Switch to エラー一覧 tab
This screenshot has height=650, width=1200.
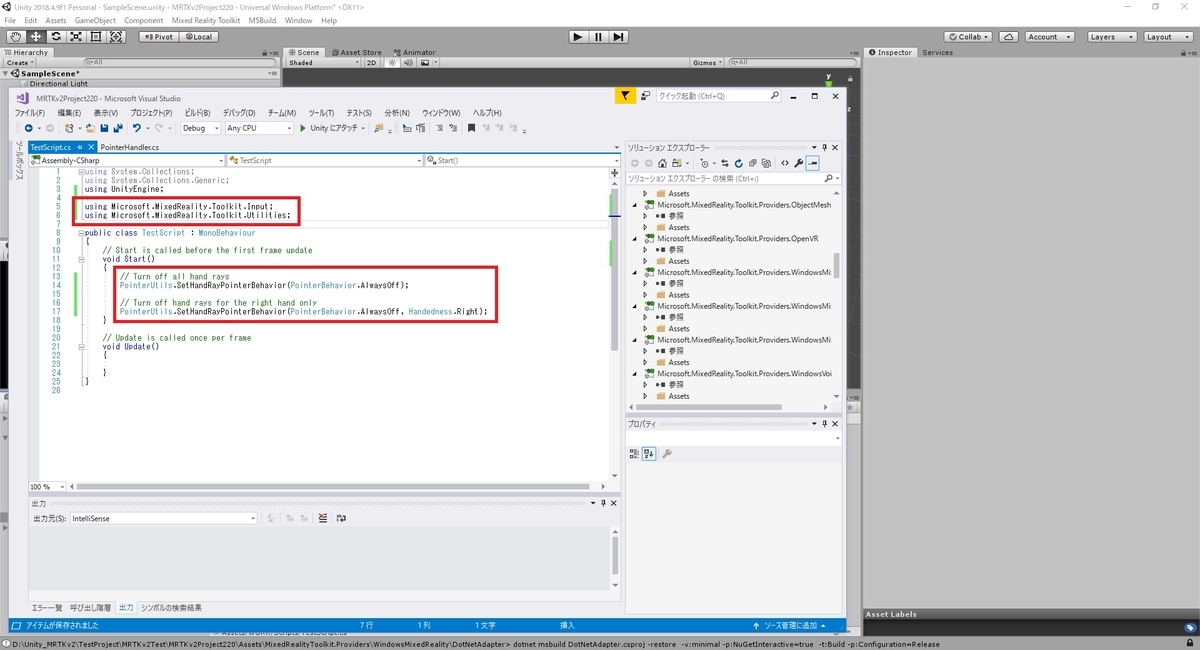pyautogui.click(x=47, y=607)
